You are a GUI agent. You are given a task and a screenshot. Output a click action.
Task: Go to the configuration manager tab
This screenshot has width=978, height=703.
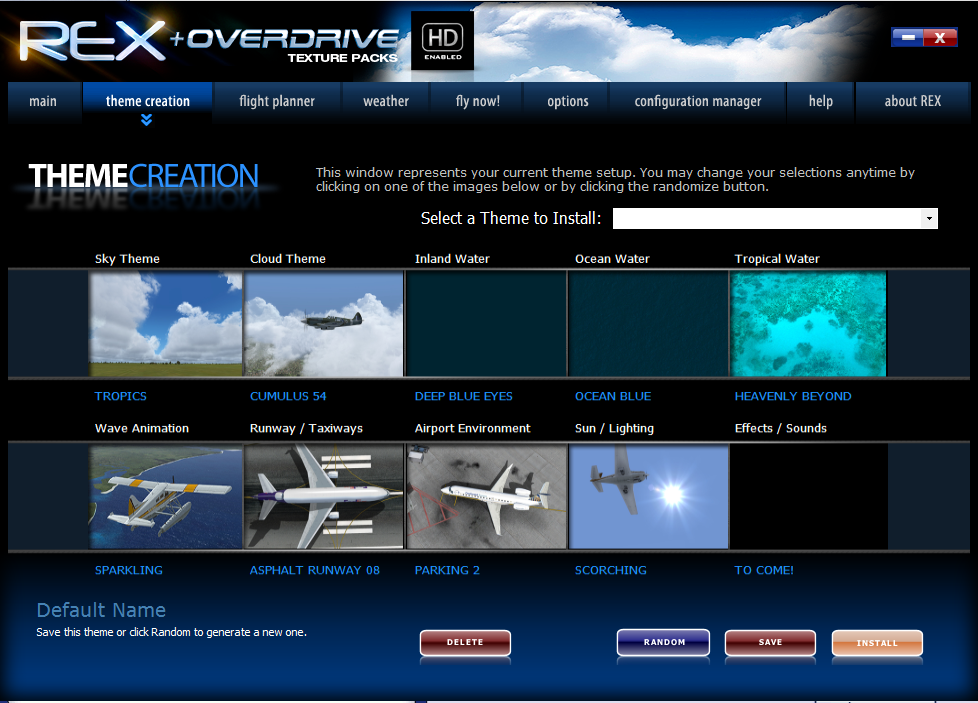[698, 101]
